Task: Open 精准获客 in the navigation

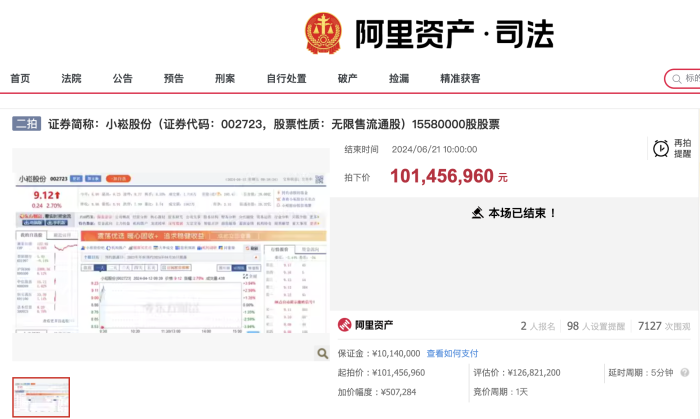Action: (460, 79)
